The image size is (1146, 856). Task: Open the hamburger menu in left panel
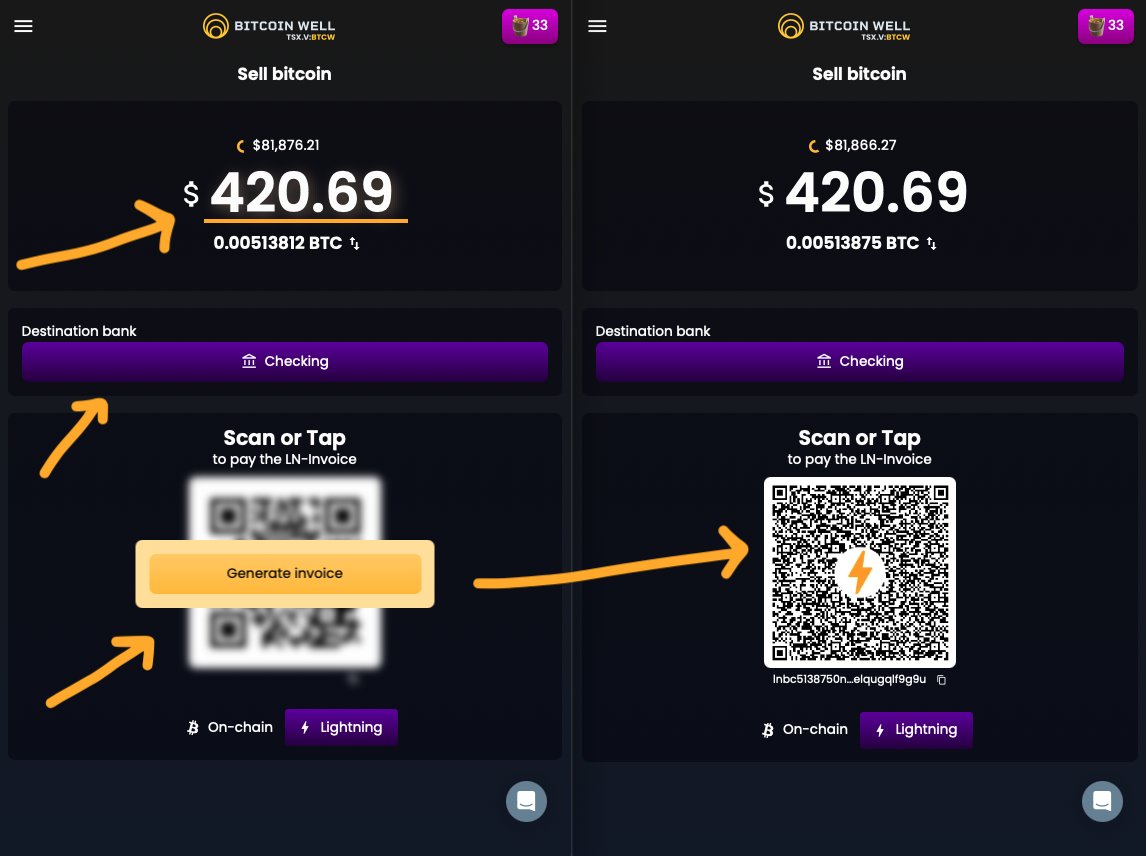pos(24,27)
